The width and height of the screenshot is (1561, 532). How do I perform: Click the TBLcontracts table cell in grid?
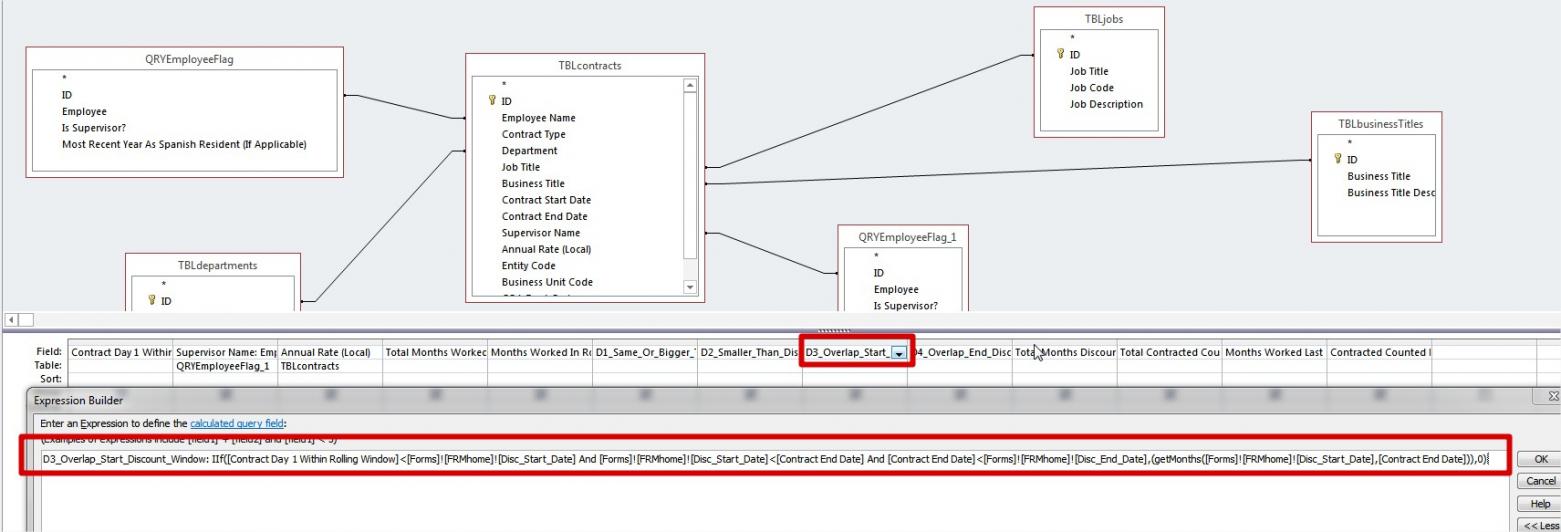(x=330, y=366)
